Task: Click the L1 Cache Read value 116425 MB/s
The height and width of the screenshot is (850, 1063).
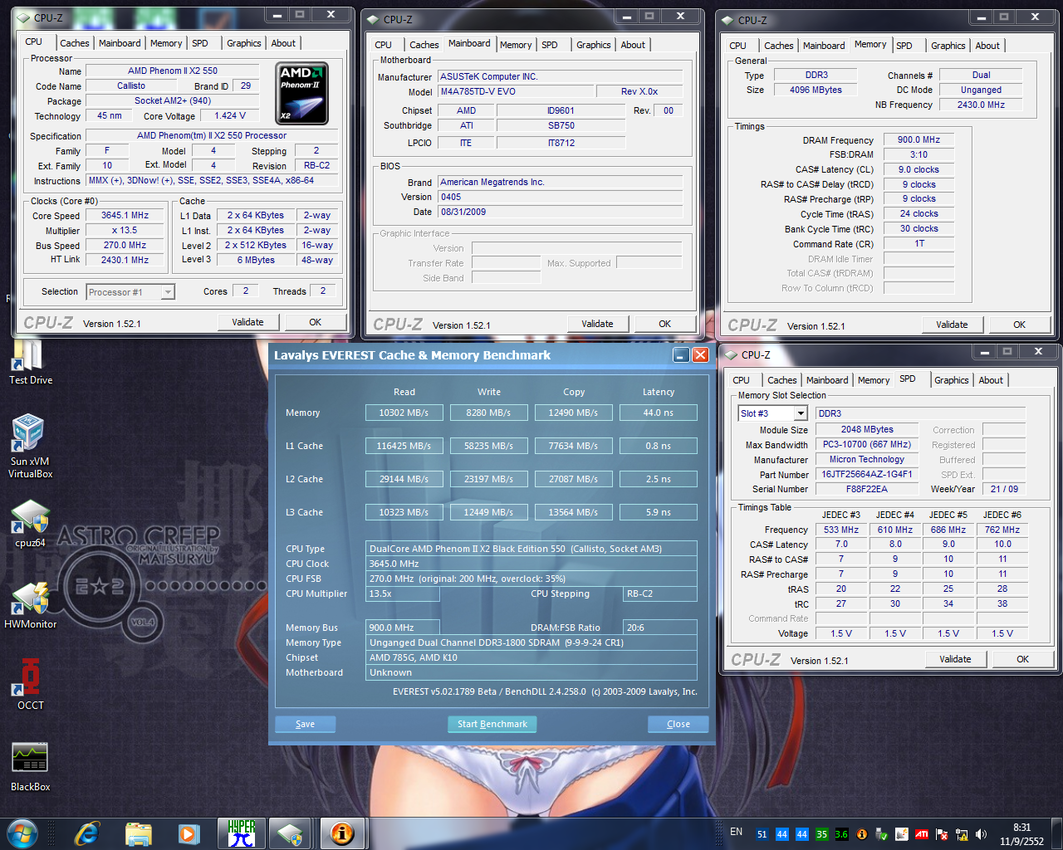Action: pyautogui.click(x=404, y=446)
